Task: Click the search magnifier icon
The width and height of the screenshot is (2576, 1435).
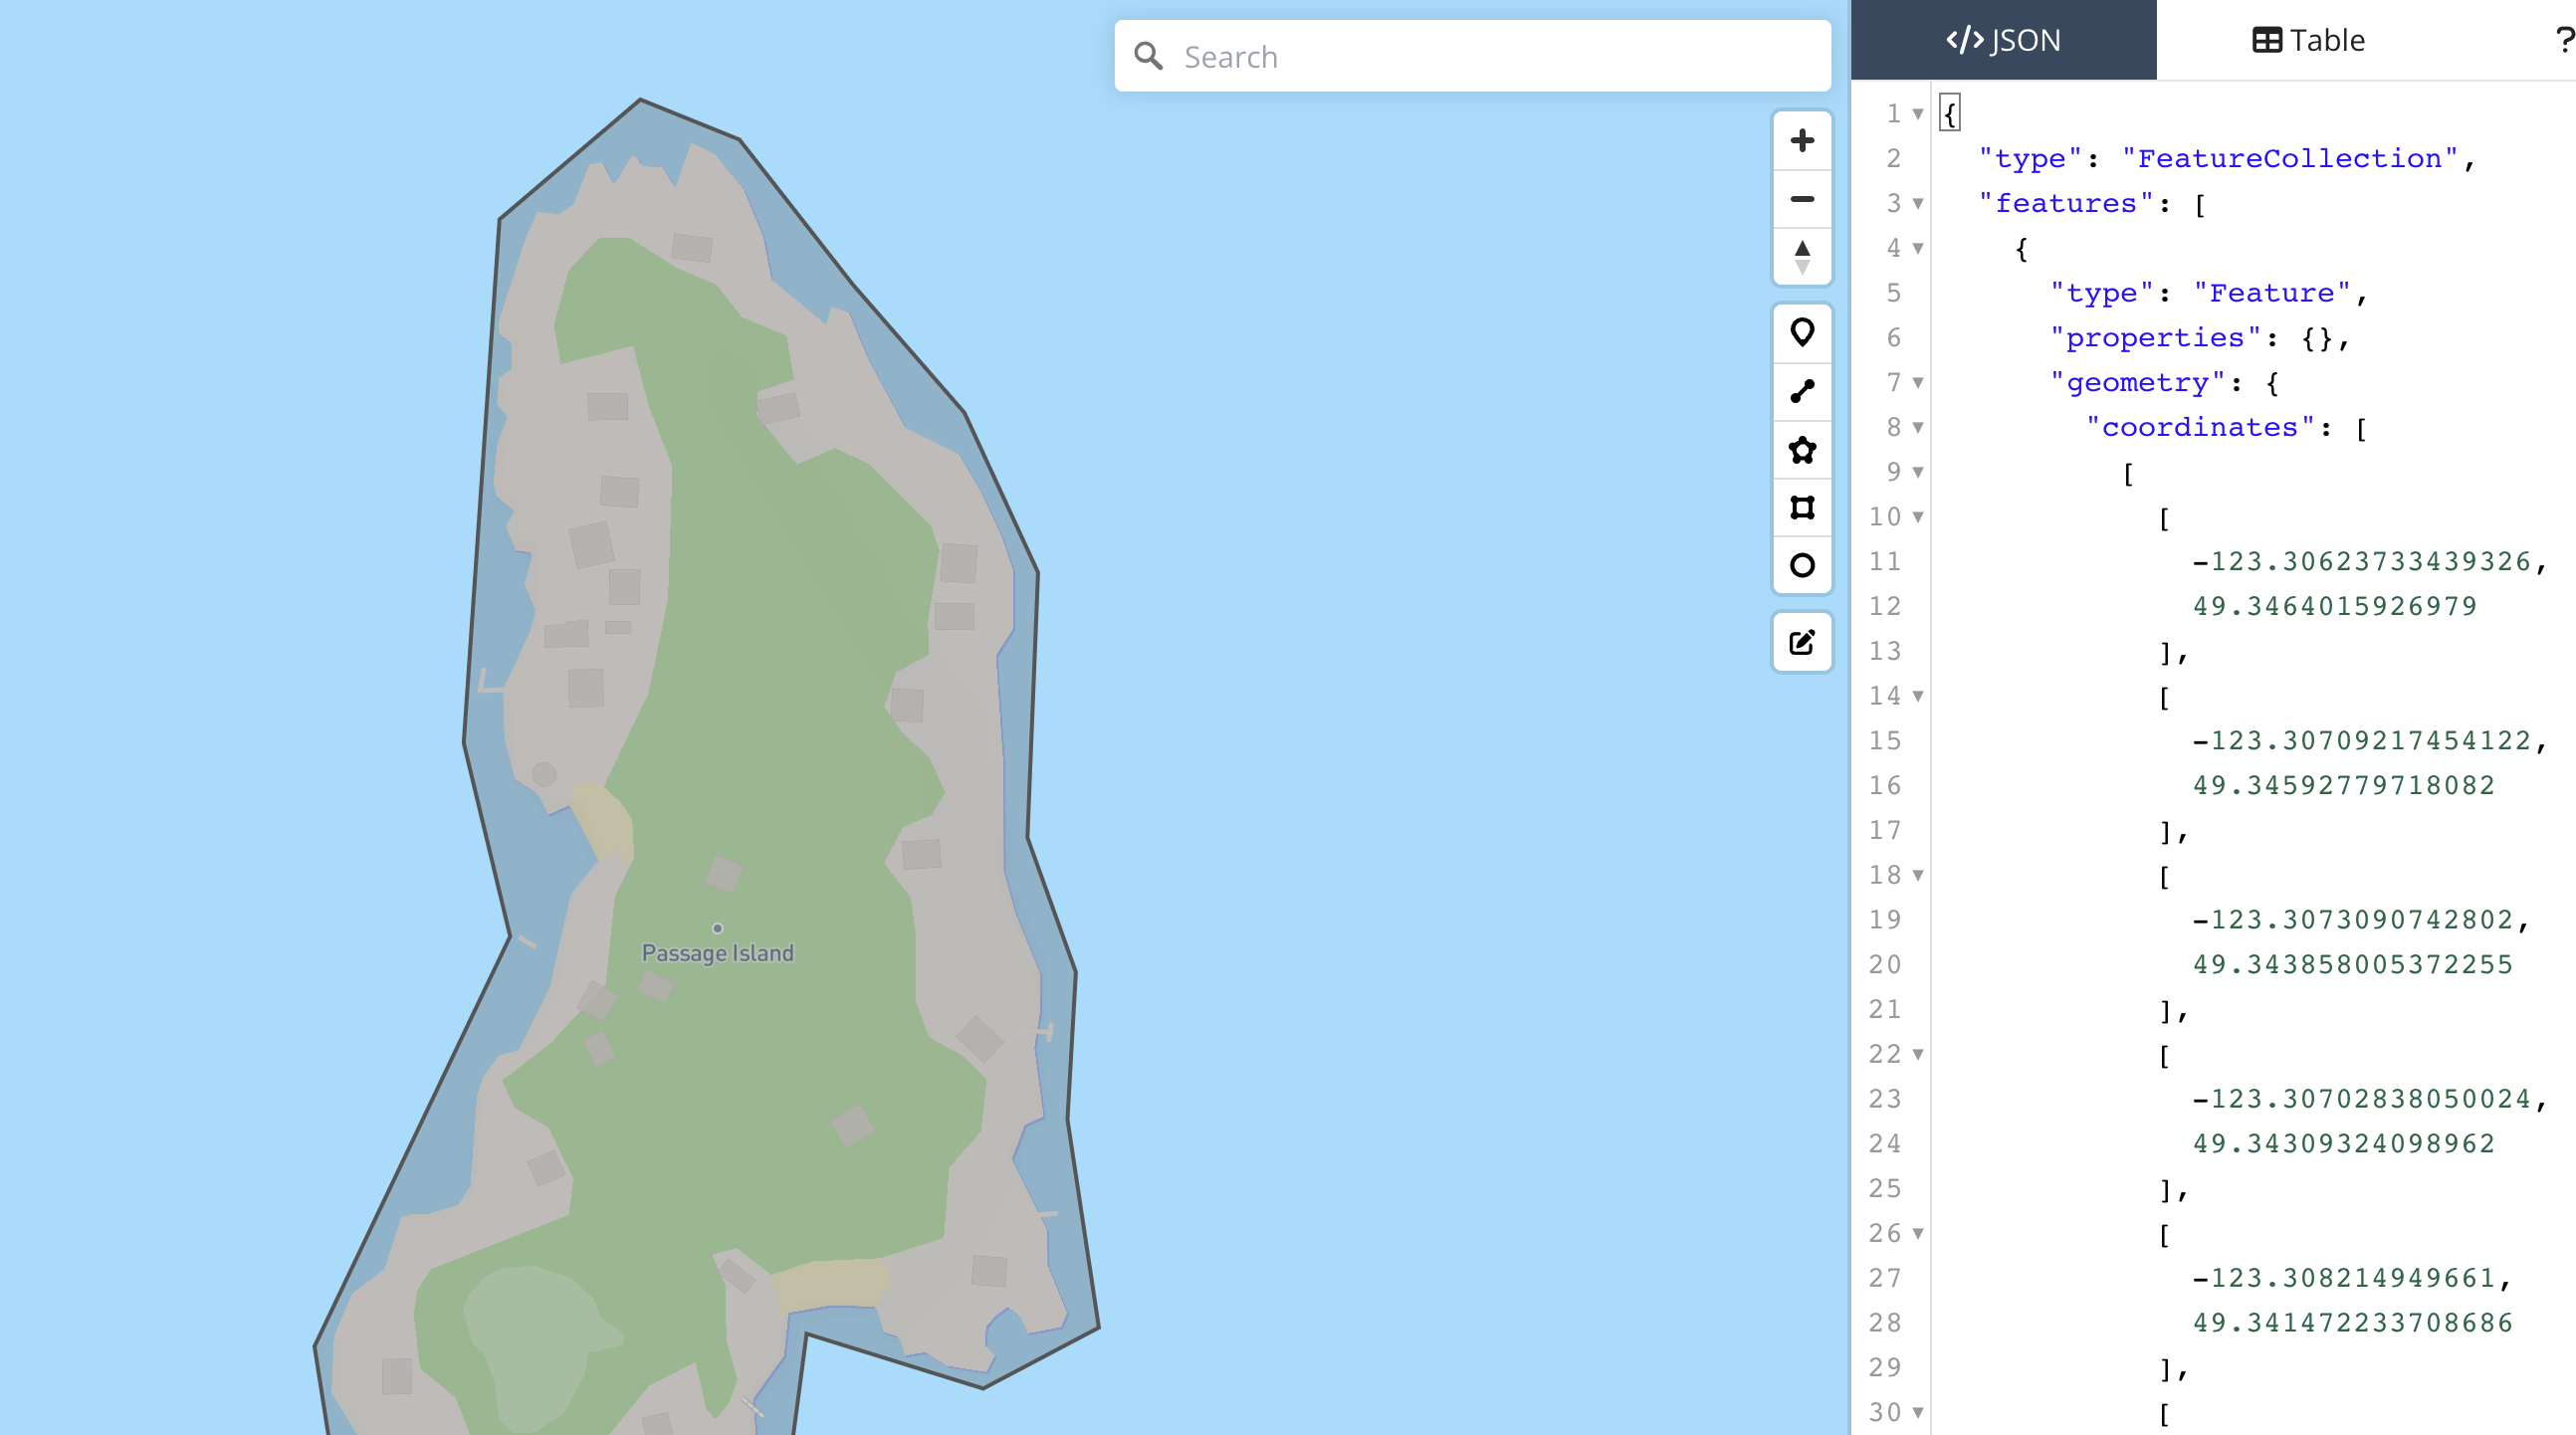Action: pos(1148,56)
